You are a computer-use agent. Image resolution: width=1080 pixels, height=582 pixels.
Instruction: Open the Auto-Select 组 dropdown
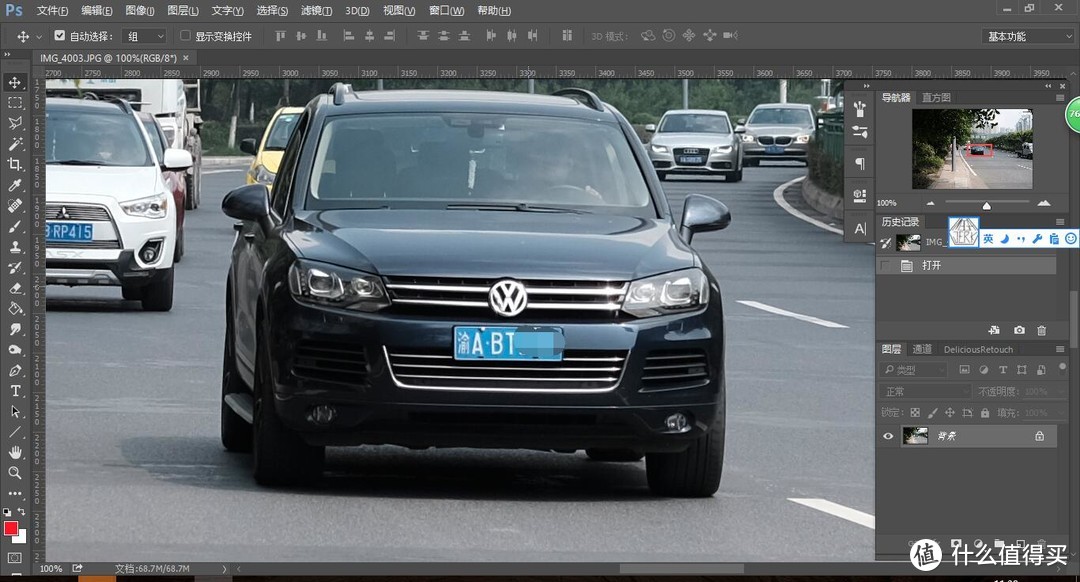click(x=145, y=36)
